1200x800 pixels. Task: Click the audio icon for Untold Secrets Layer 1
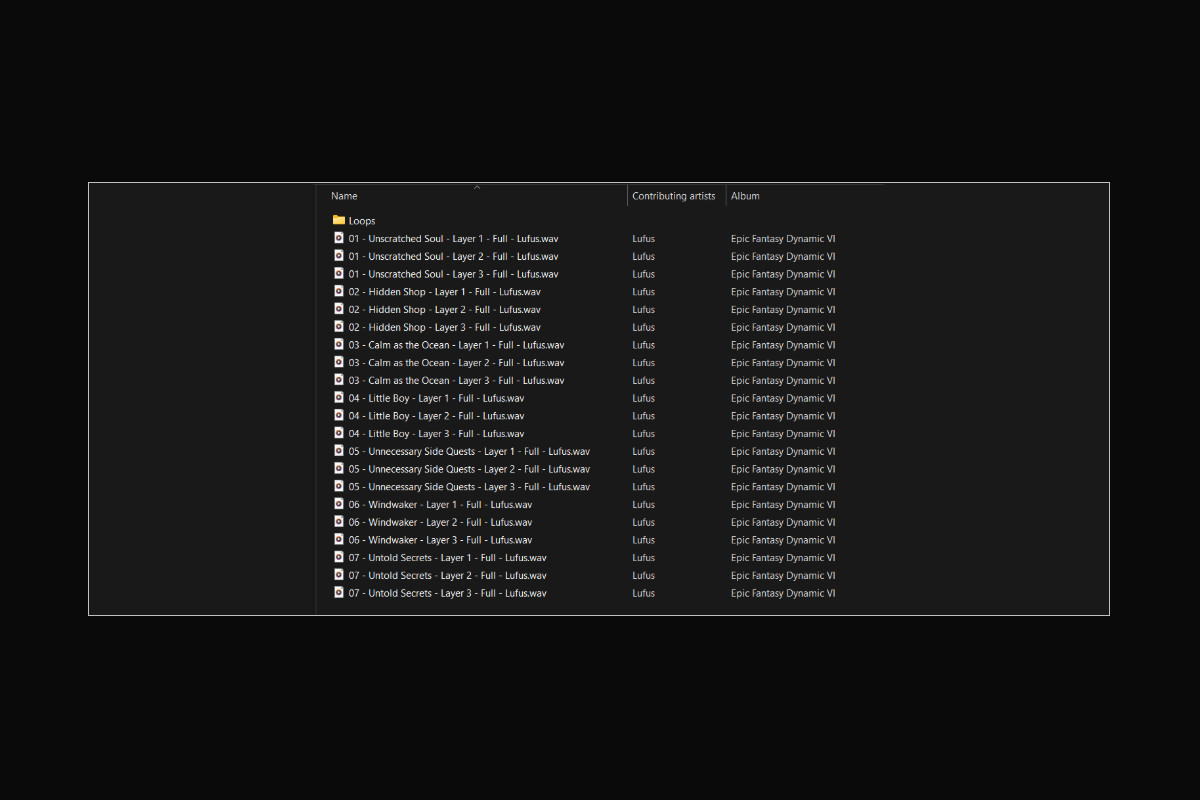(x=338, y=558)
